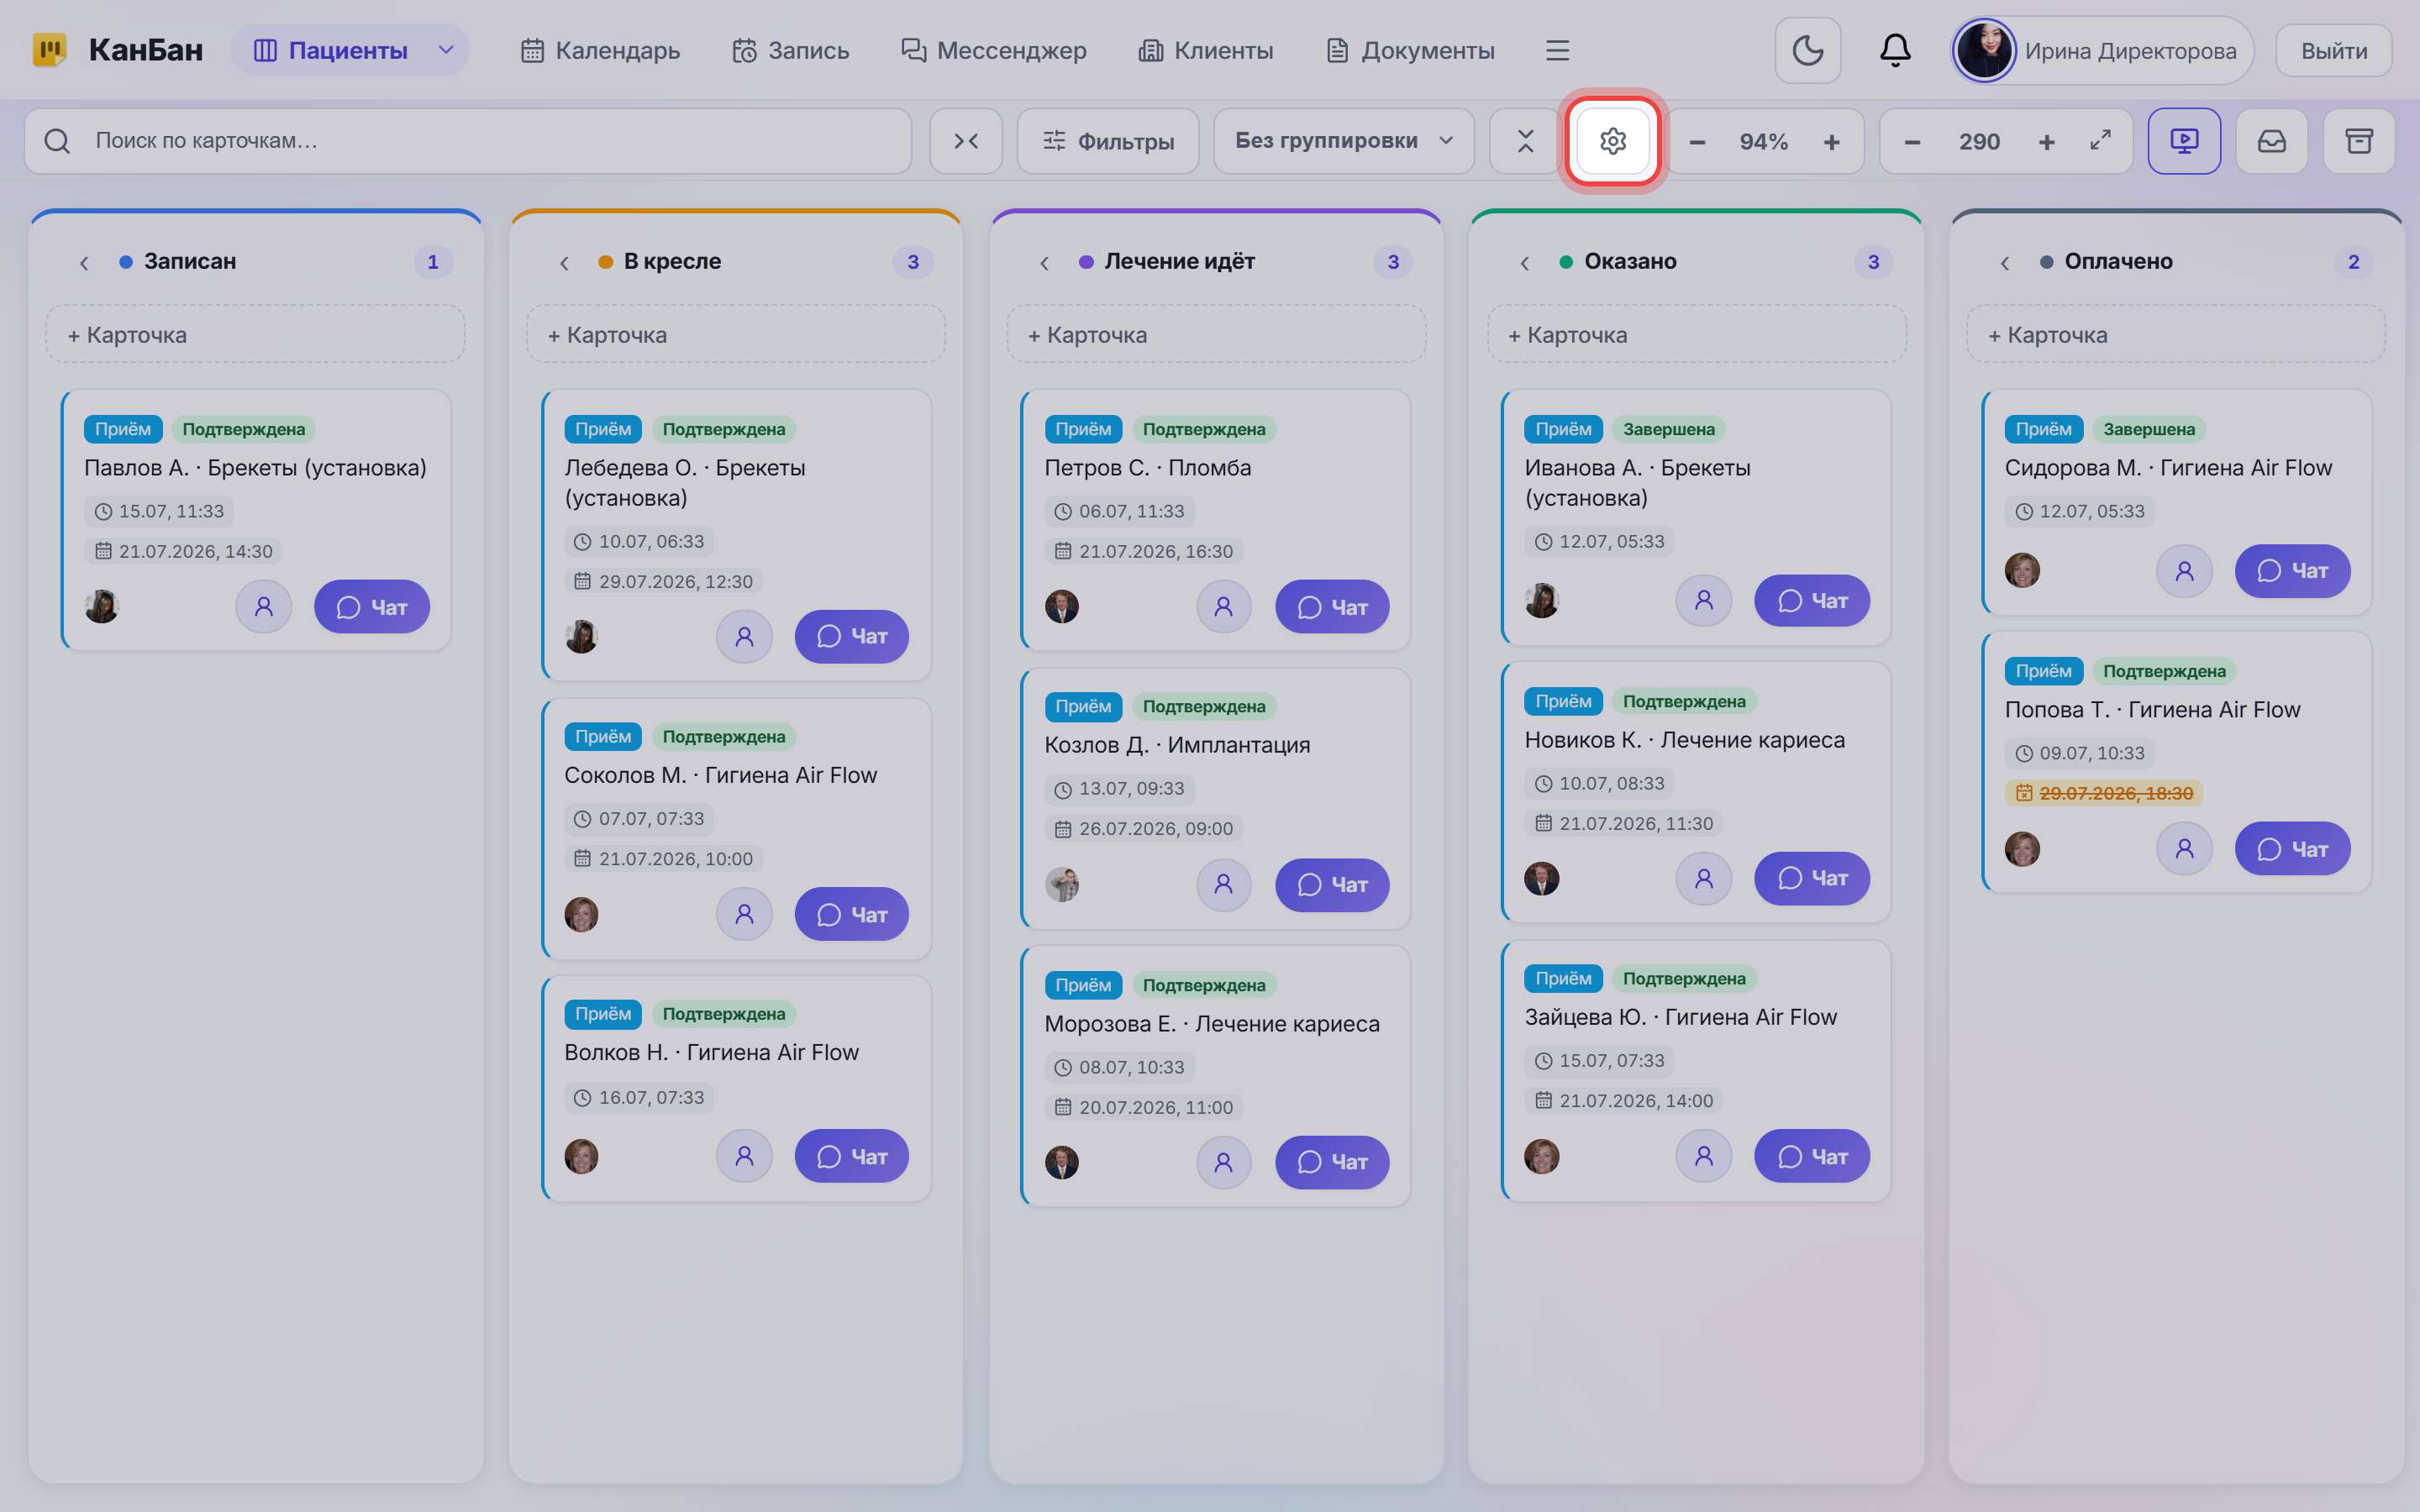This screenshot has width=2420, height=1512.
Task: Collapse cards vertically icon
Action: click(1525, 141)
